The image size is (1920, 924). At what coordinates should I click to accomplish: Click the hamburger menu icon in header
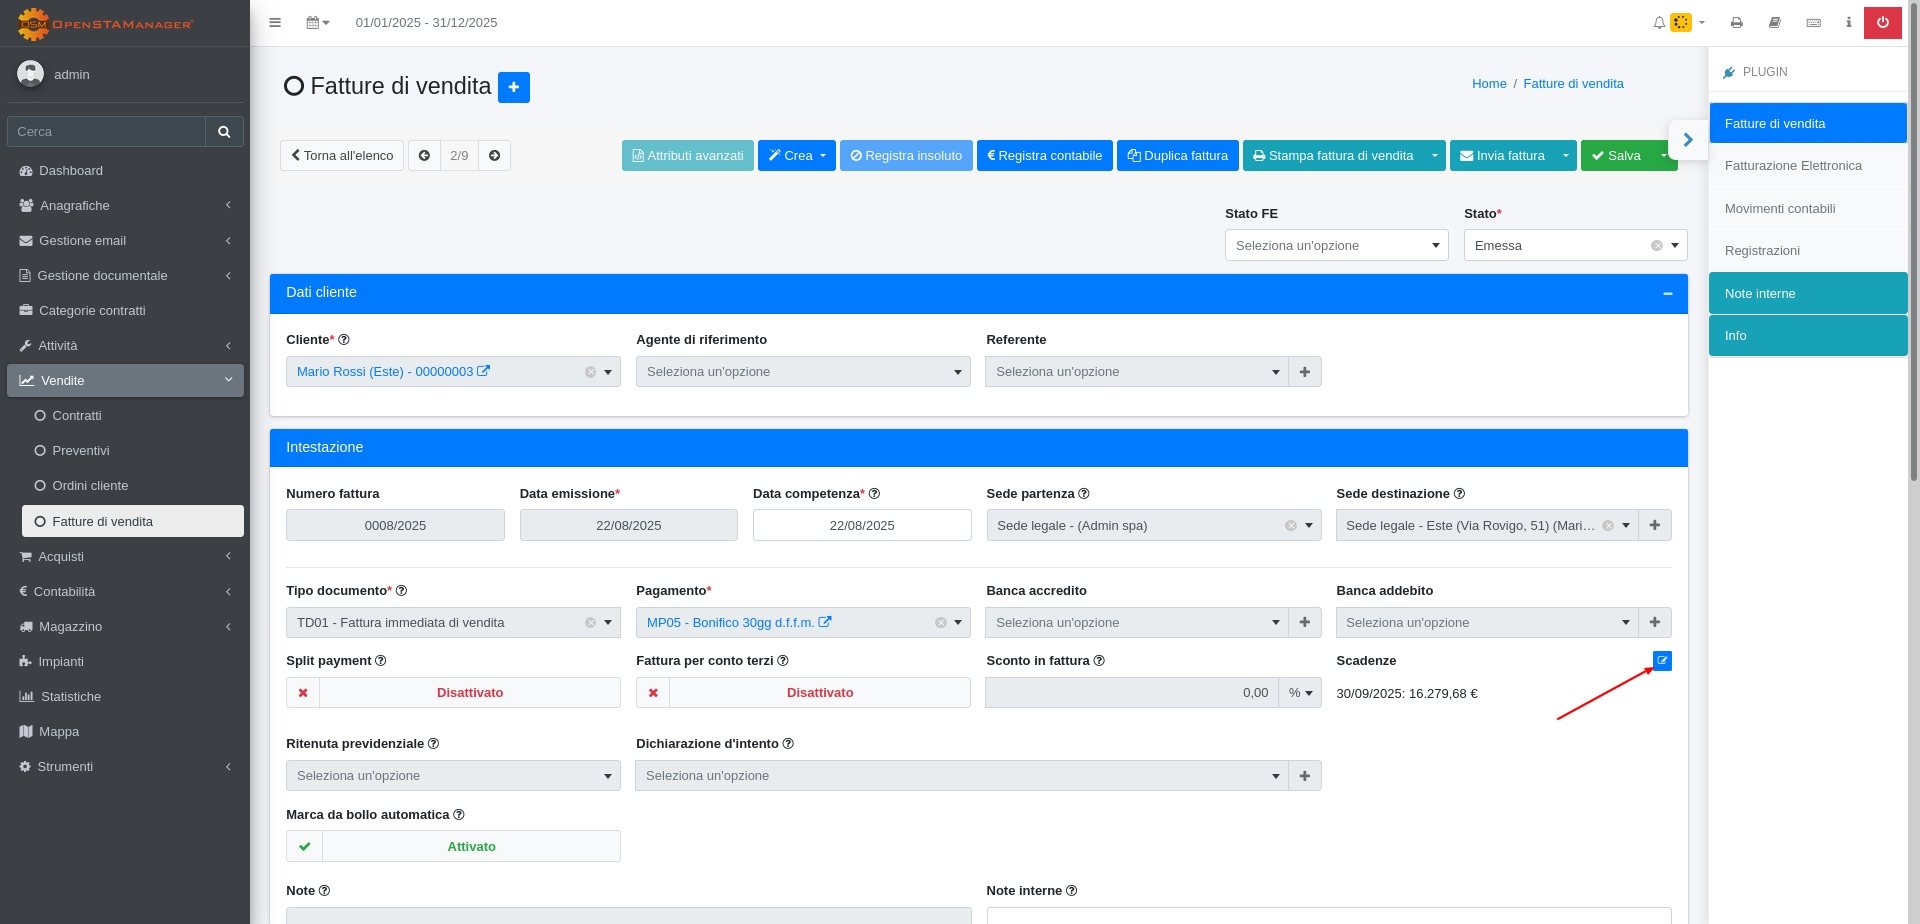click(x=275, y=22)
